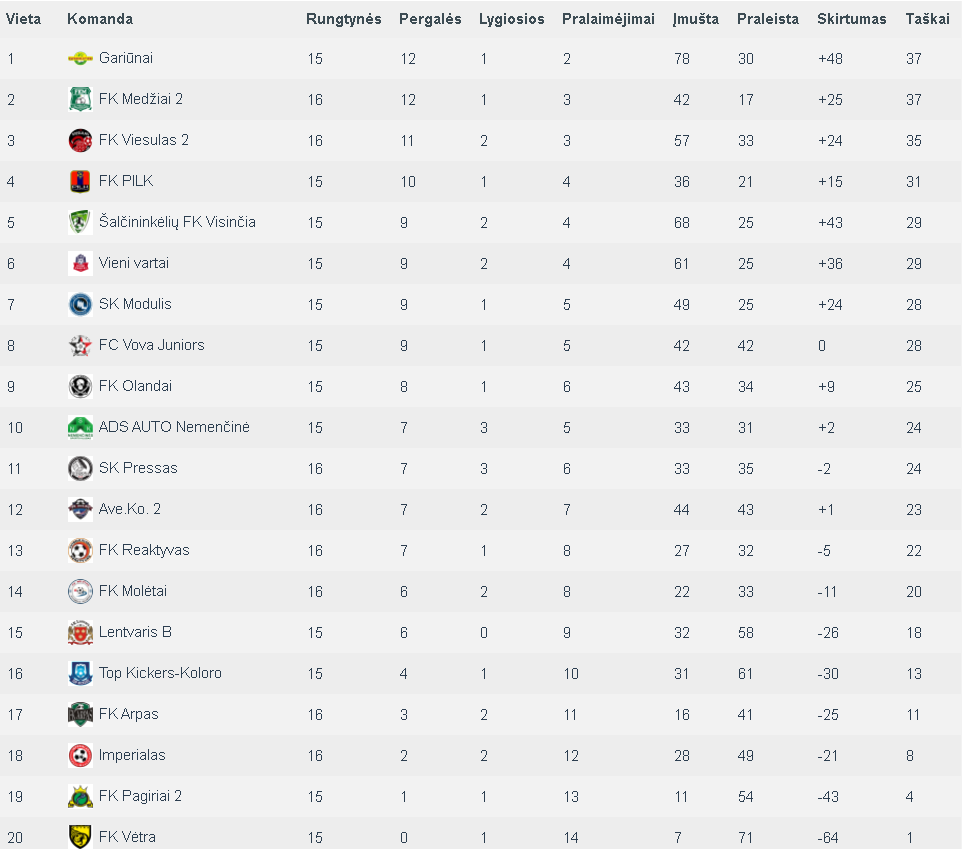
Task: Open the FK Olandai team page
Action: [x=135, y=386]
